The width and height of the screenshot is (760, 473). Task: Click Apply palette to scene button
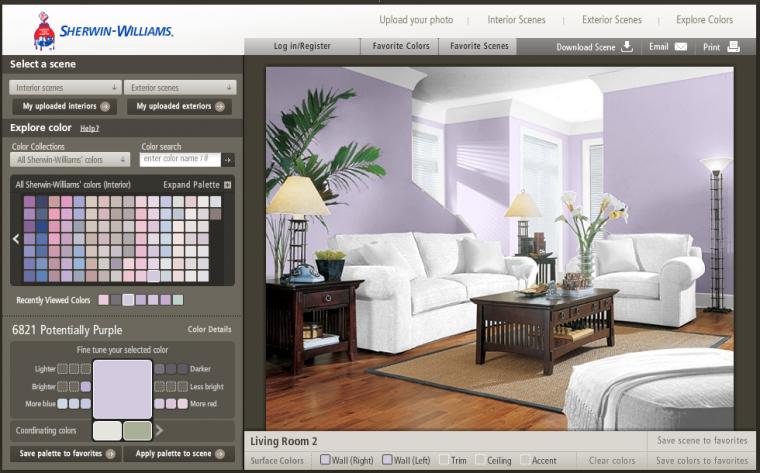pos(179,454)
